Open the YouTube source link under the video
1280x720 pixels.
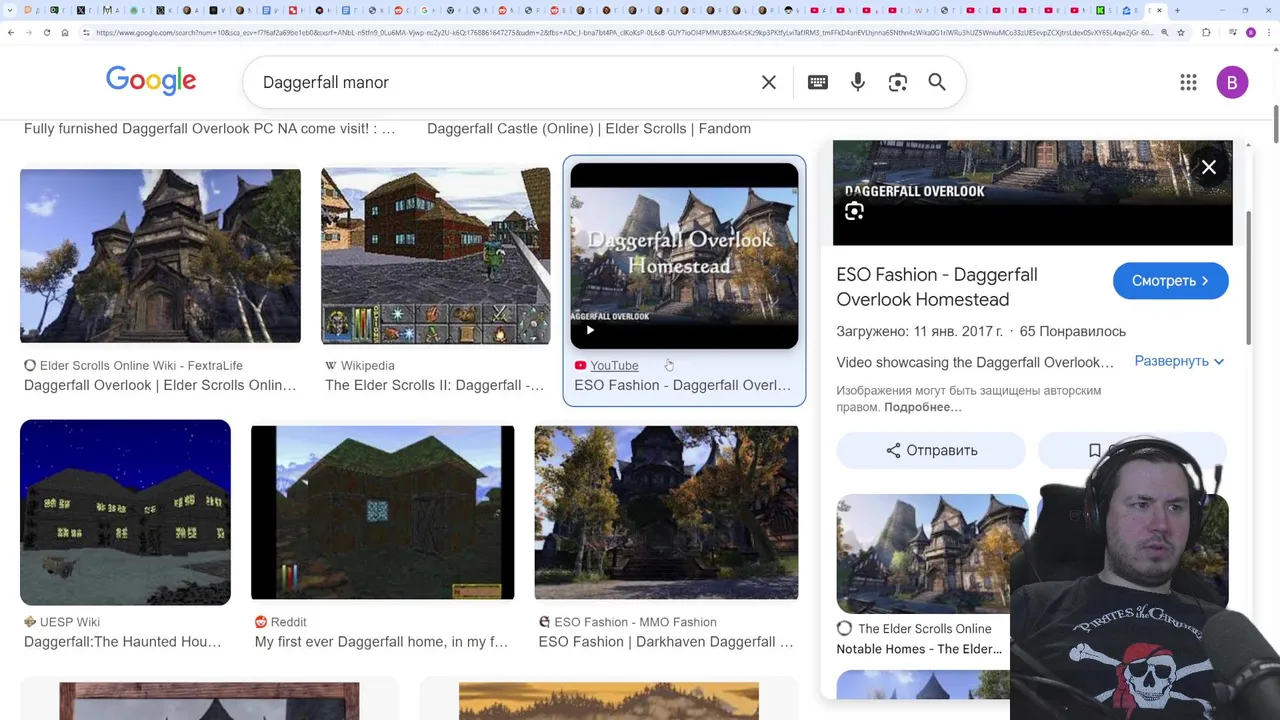[614, 365]
